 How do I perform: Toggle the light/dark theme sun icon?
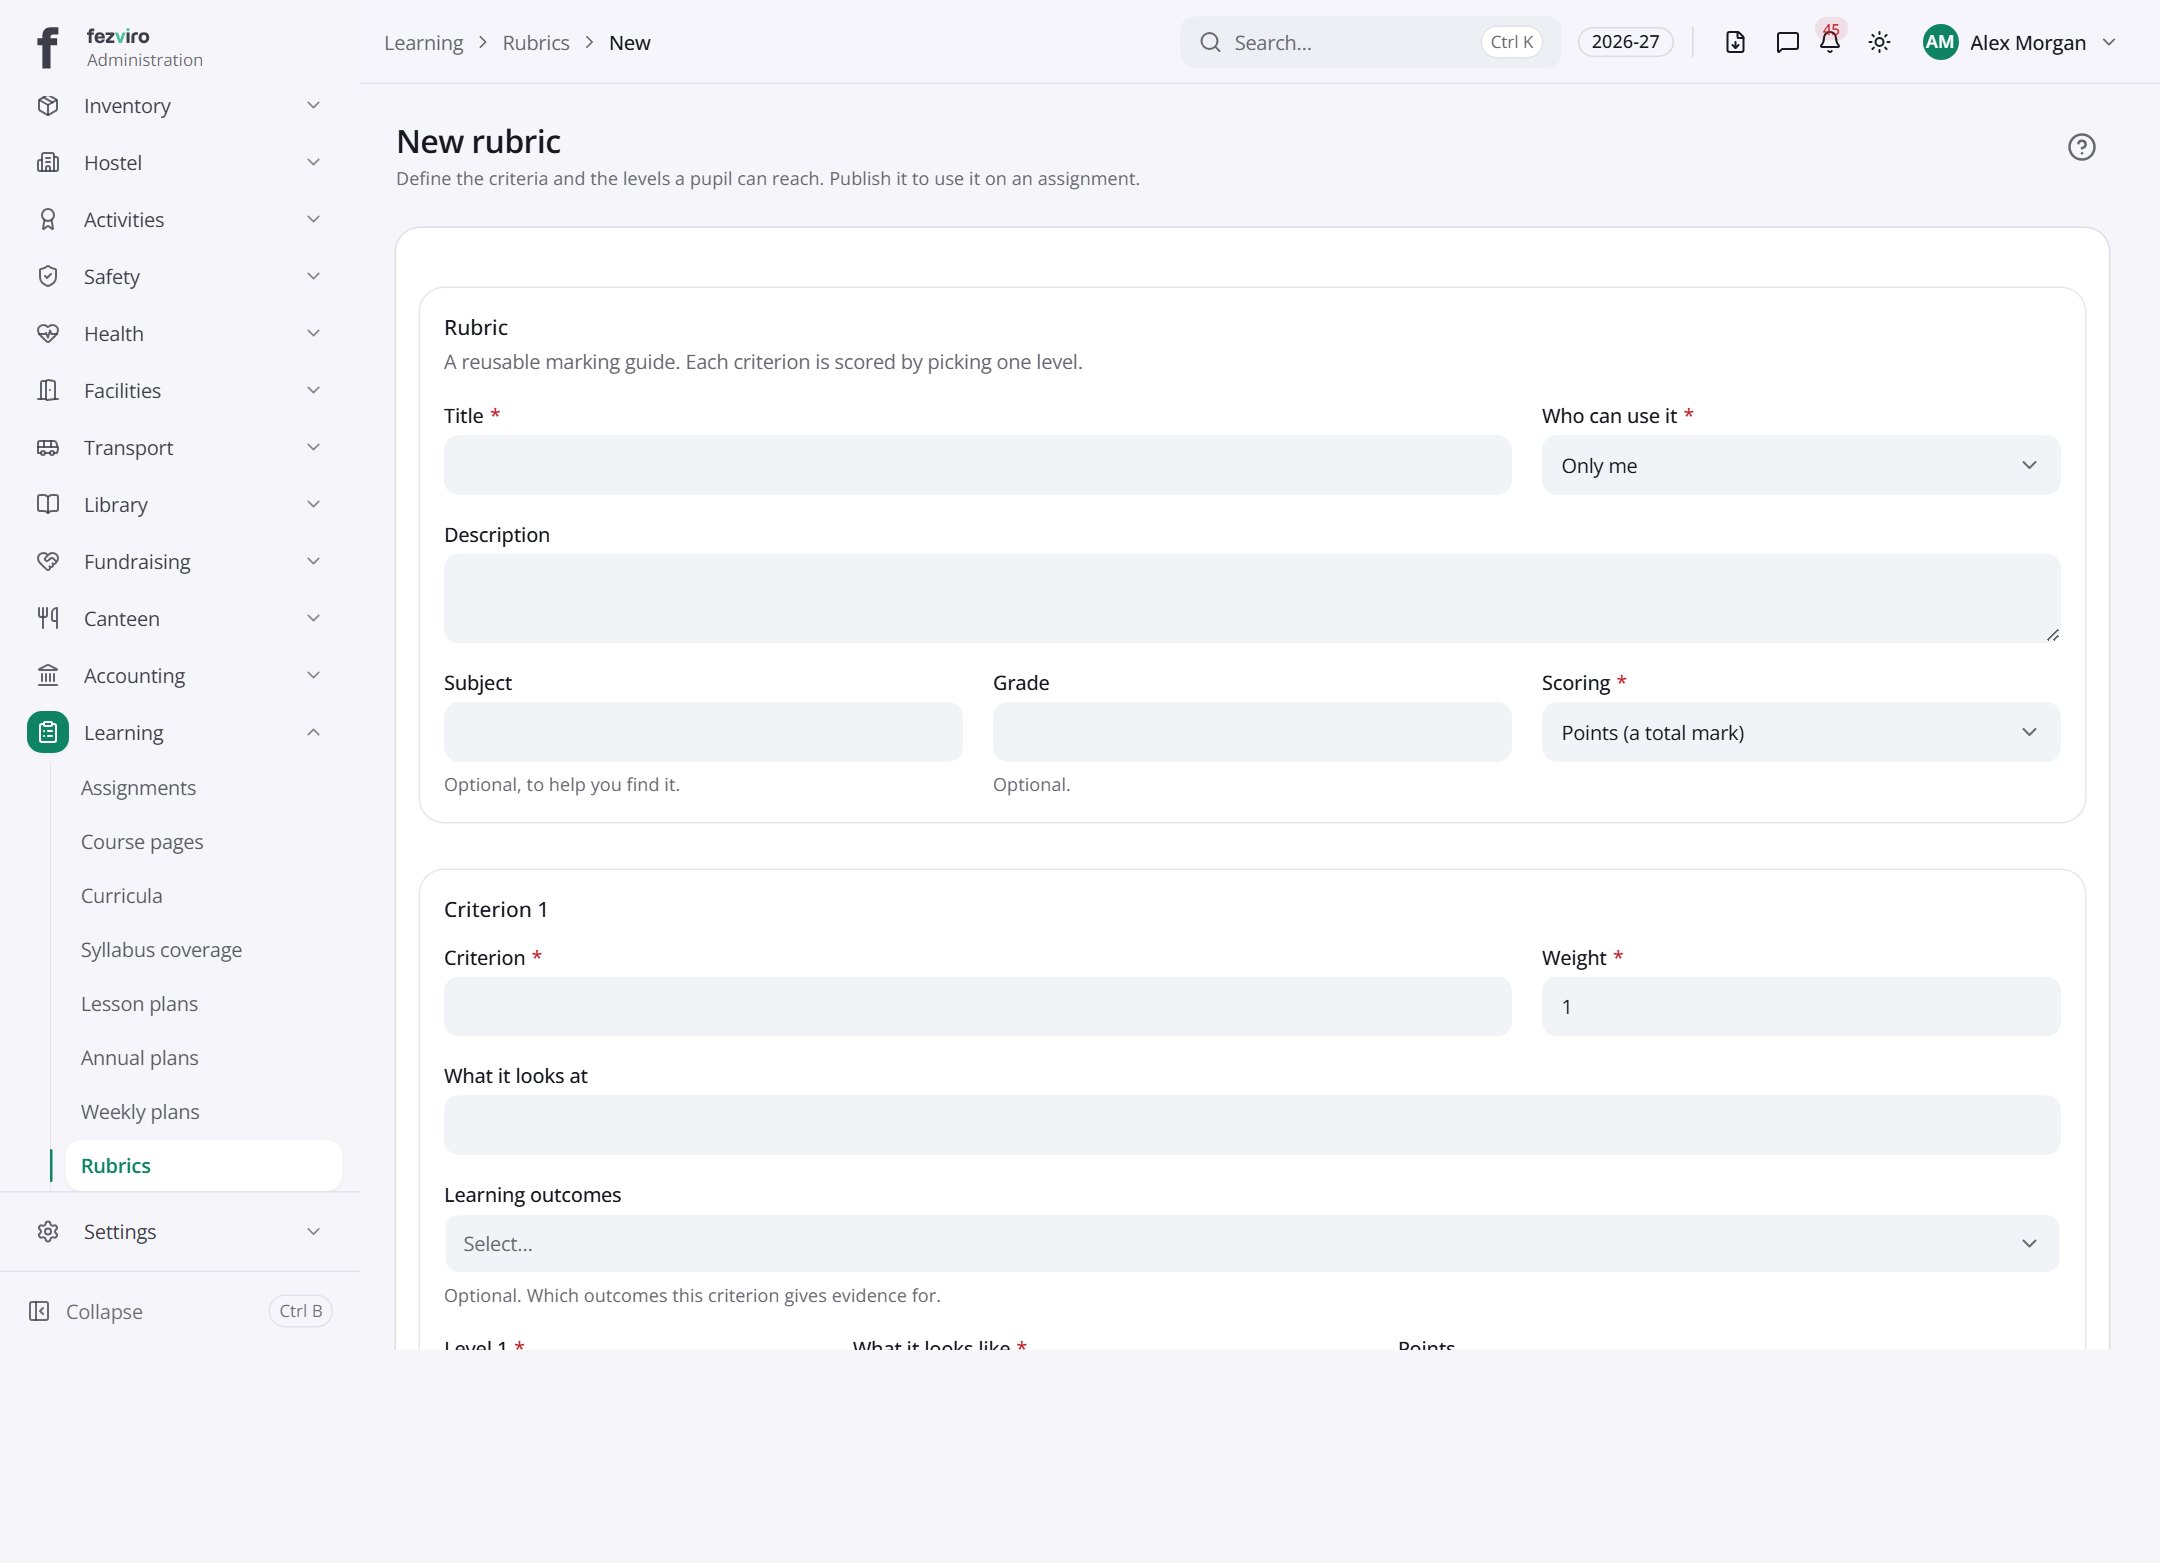tap(1879, 42)
